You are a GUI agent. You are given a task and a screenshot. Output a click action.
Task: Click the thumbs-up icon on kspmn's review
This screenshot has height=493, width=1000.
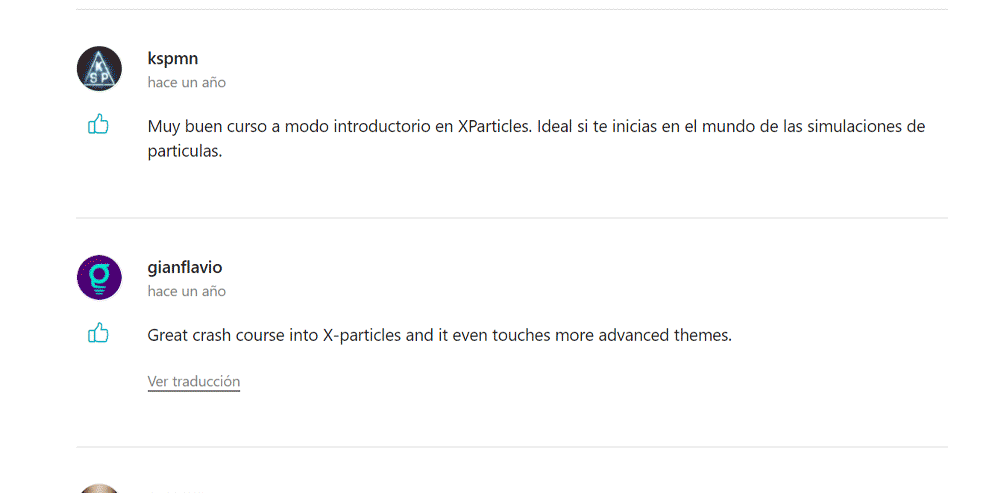click(98, 124)
